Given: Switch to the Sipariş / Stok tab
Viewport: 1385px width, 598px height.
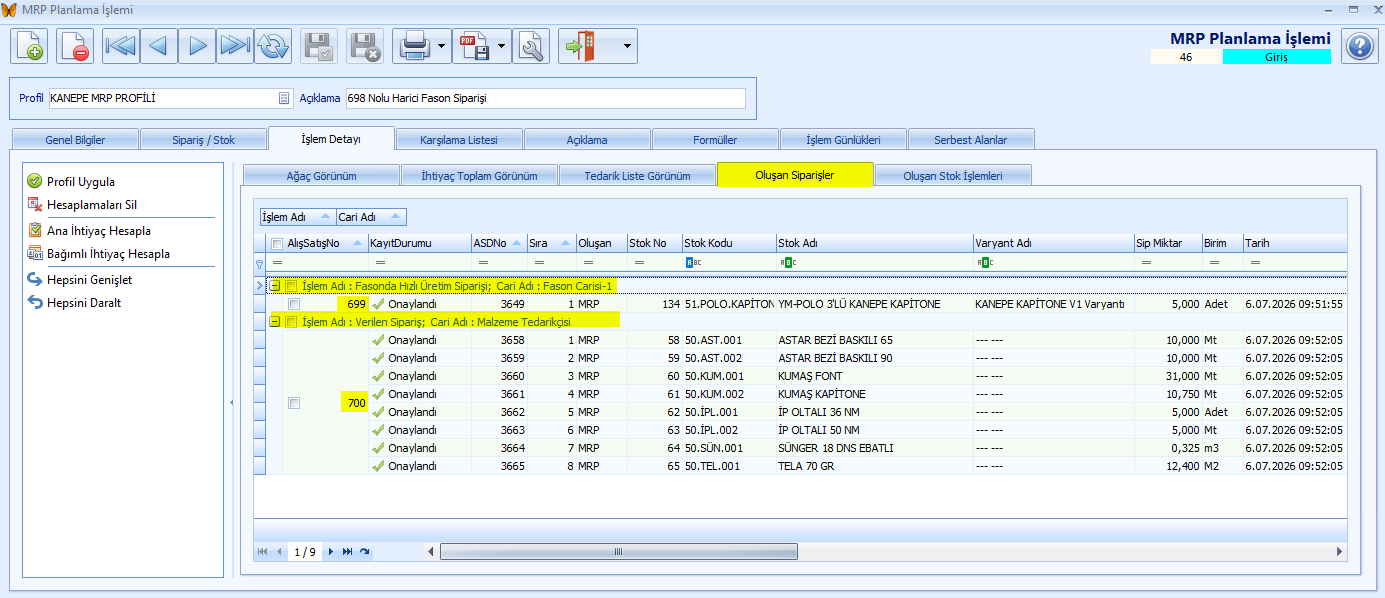Looking at the screenshot, I should tap(203, 139).
